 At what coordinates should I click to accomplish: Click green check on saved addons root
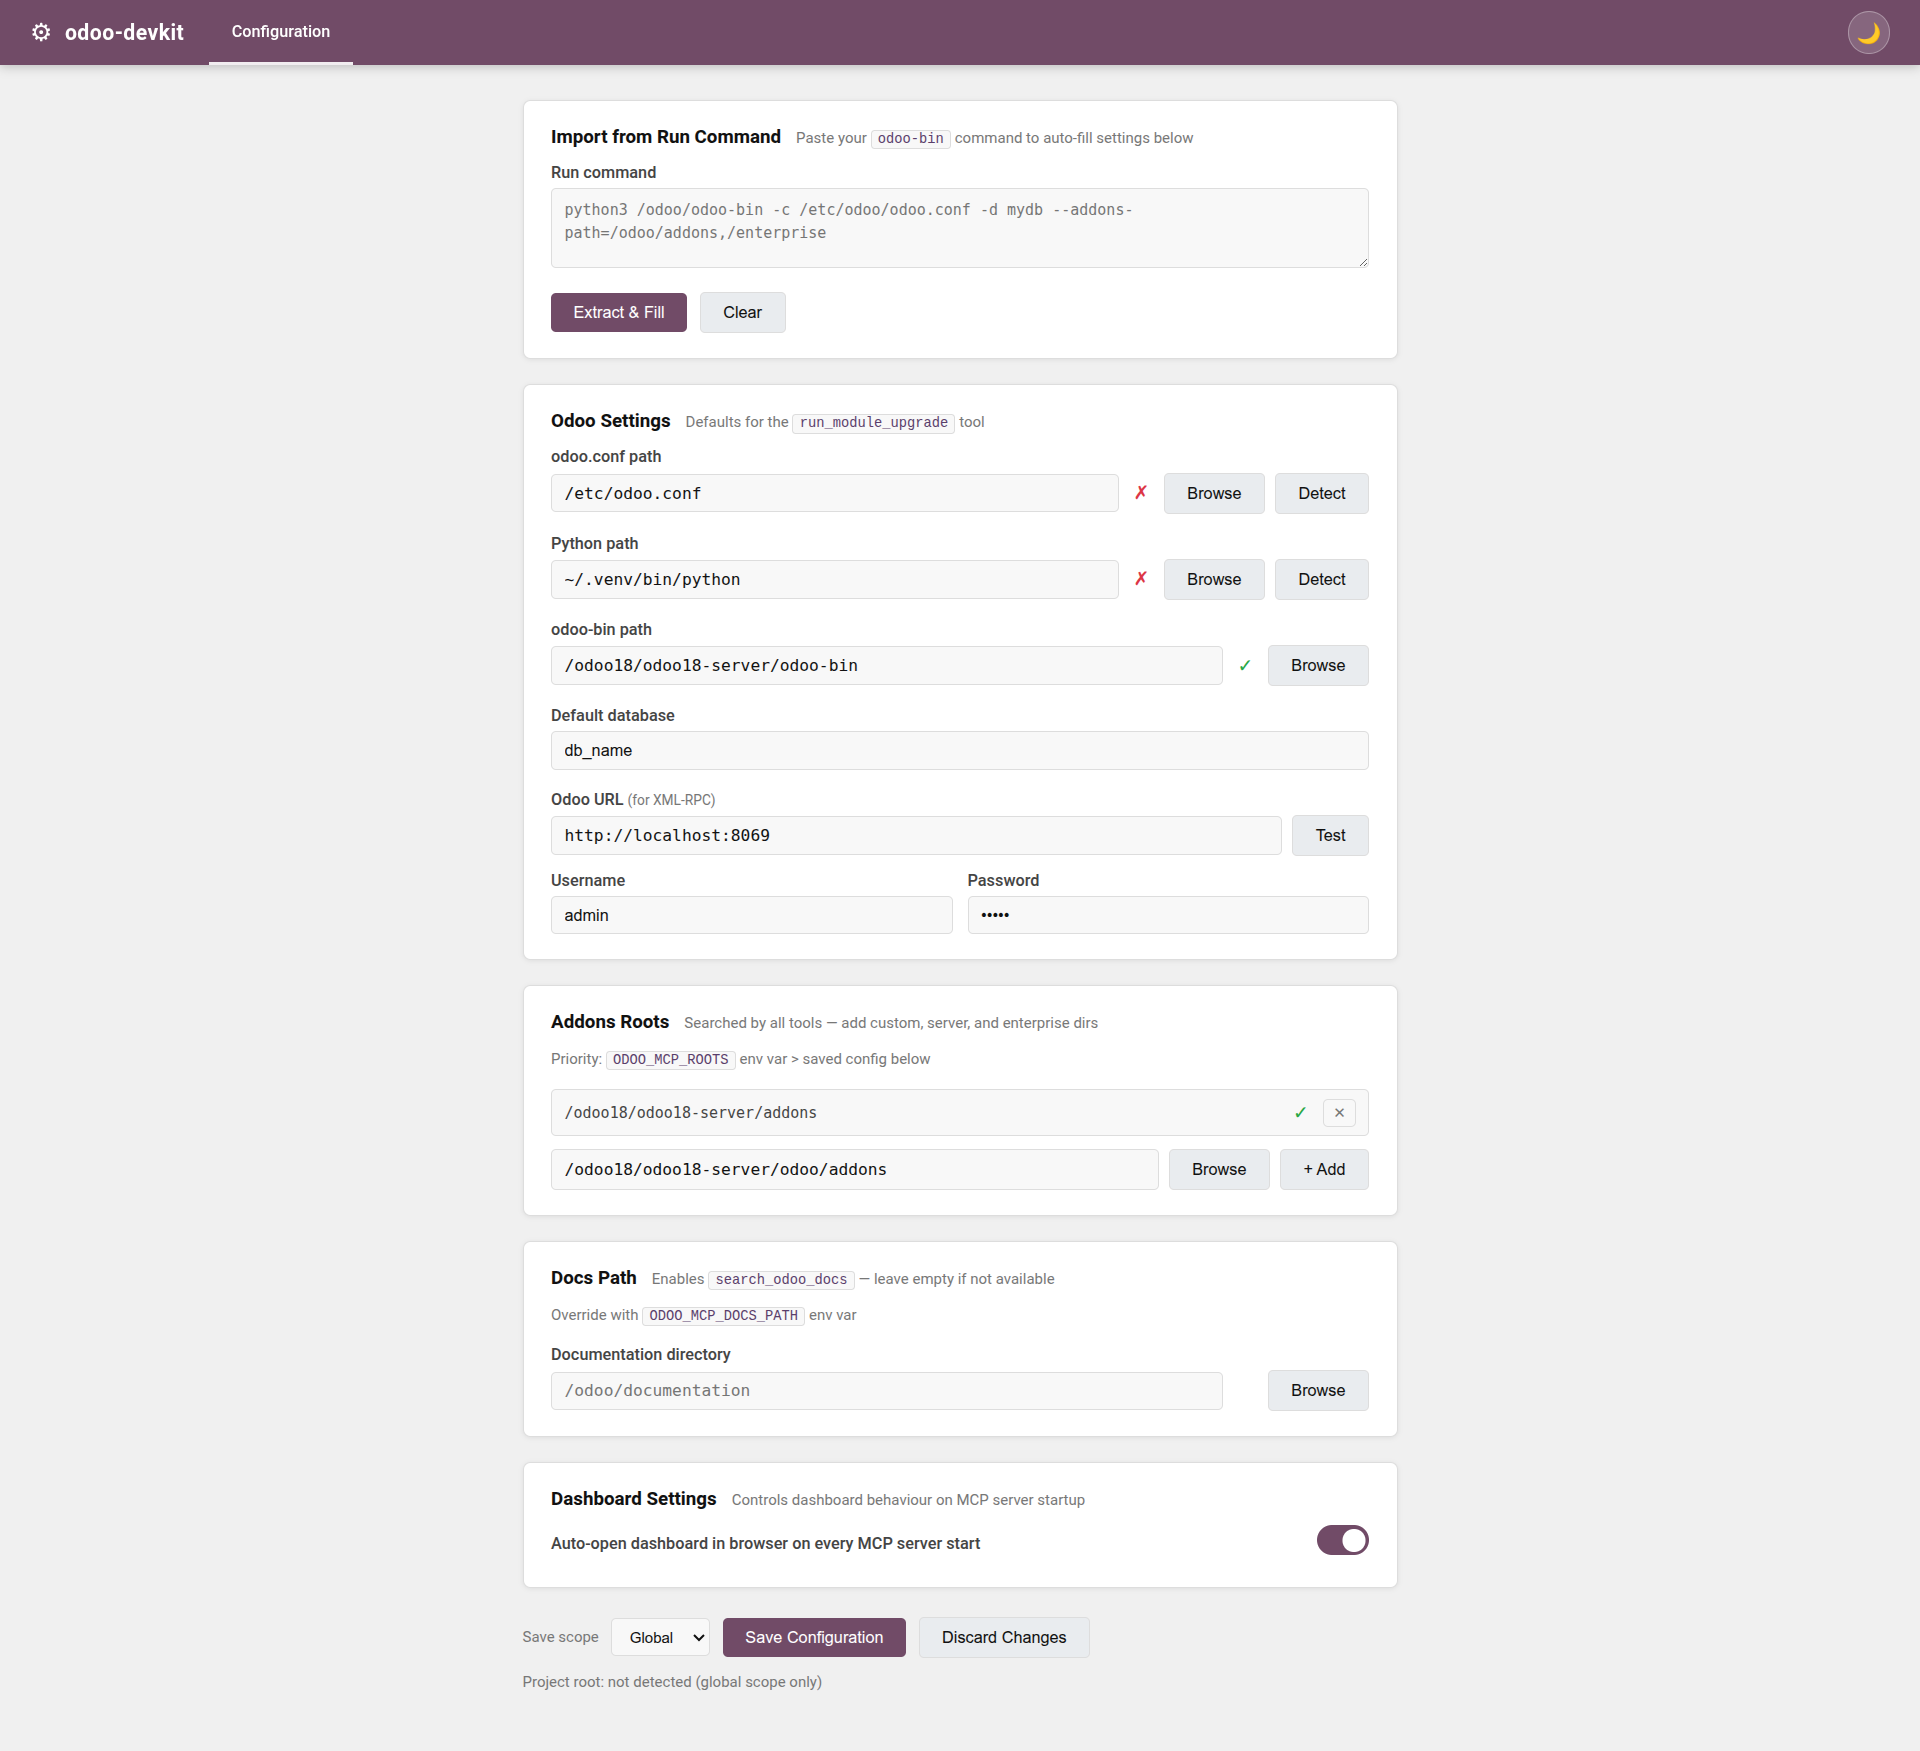[1300, 1113]
